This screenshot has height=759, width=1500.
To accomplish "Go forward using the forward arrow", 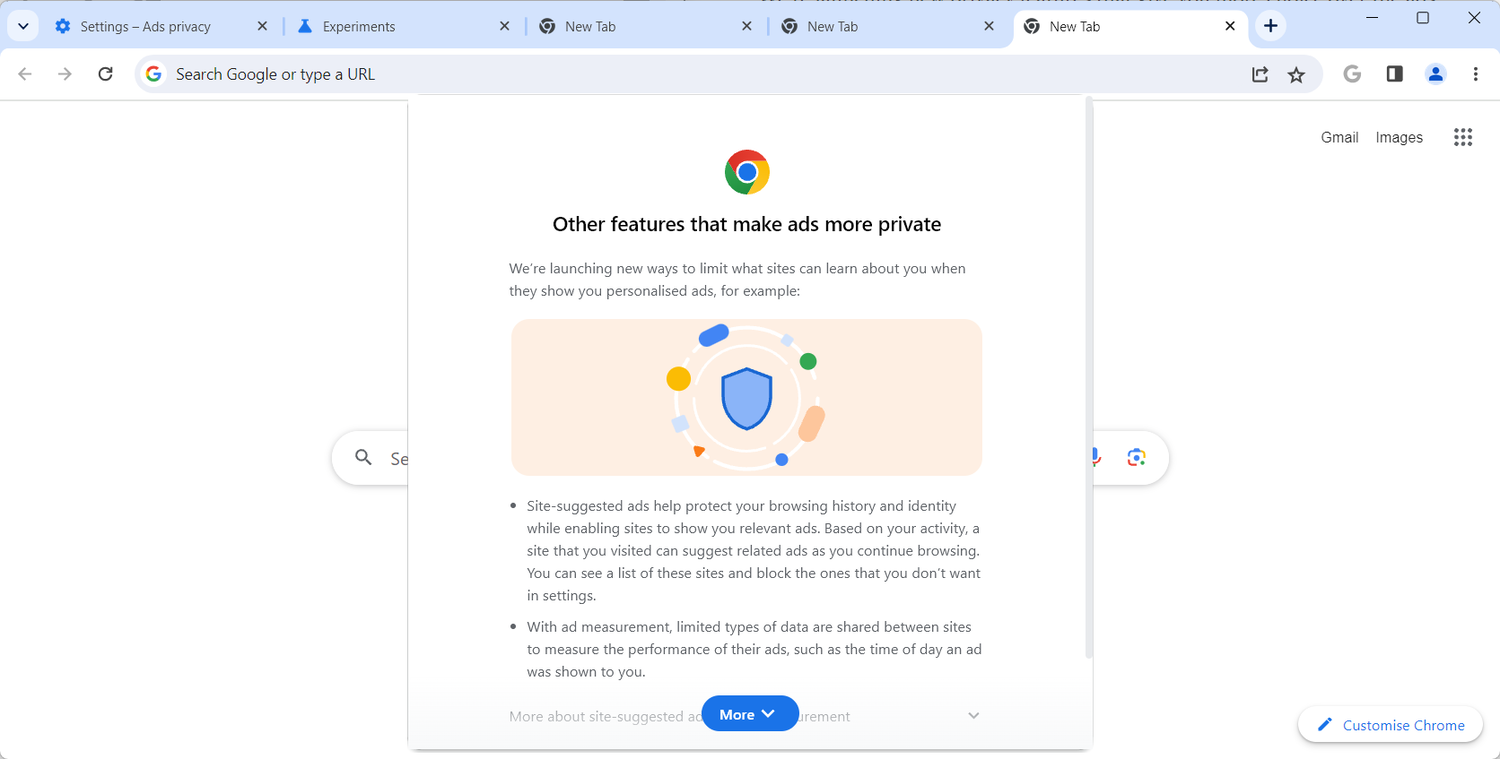I will tap(65, 74).
